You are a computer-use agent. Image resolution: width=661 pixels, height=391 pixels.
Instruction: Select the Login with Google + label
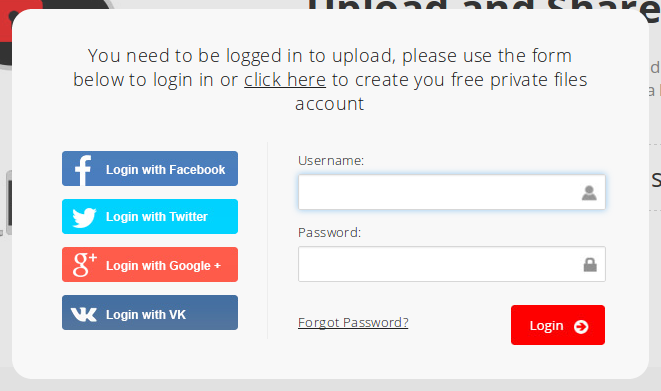coord(163,266)
